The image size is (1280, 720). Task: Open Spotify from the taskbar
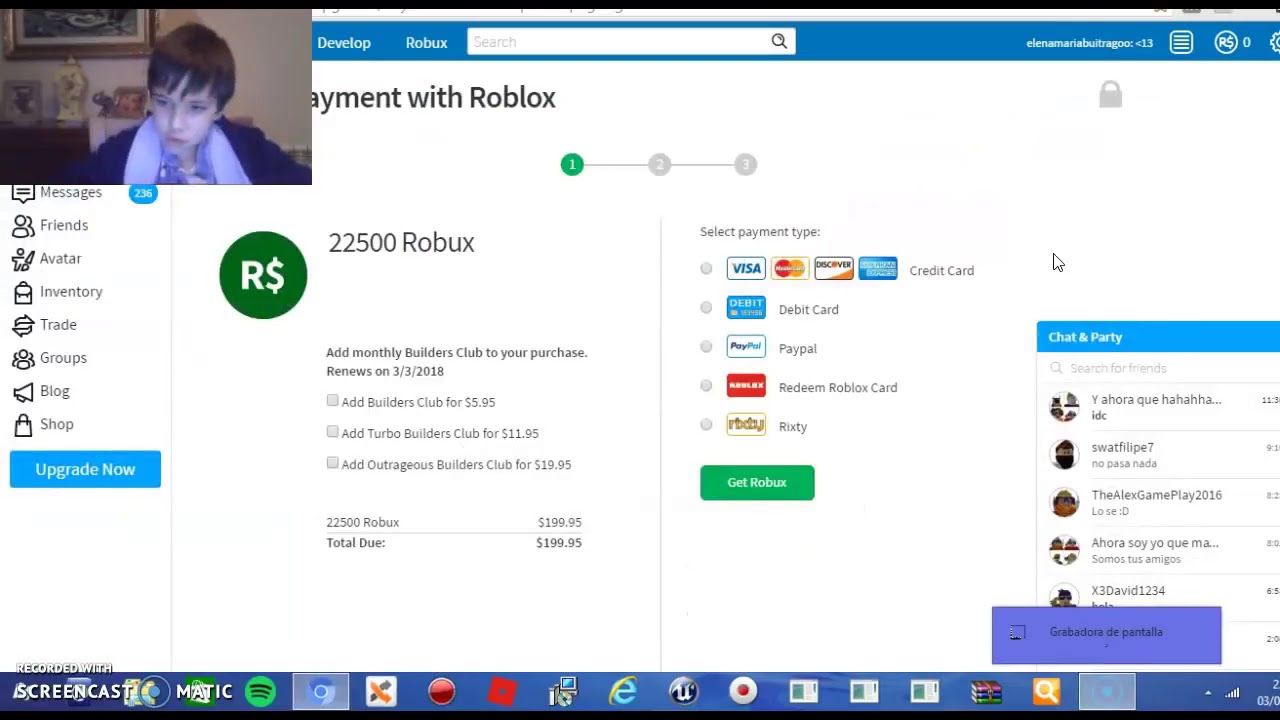coord(261,692)
